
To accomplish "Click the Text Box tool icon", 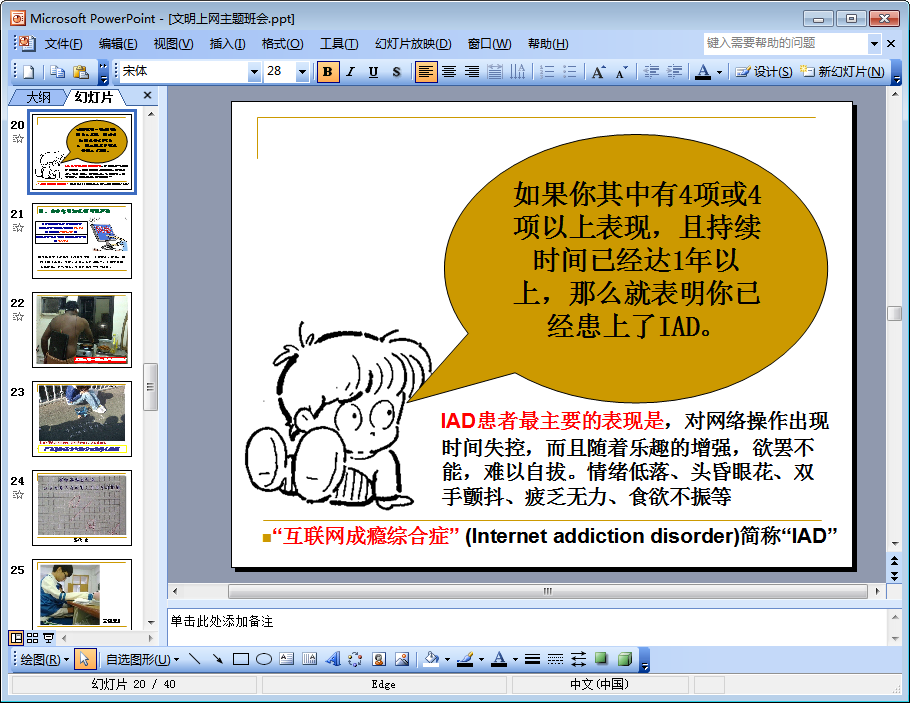I will pos(287,659).
